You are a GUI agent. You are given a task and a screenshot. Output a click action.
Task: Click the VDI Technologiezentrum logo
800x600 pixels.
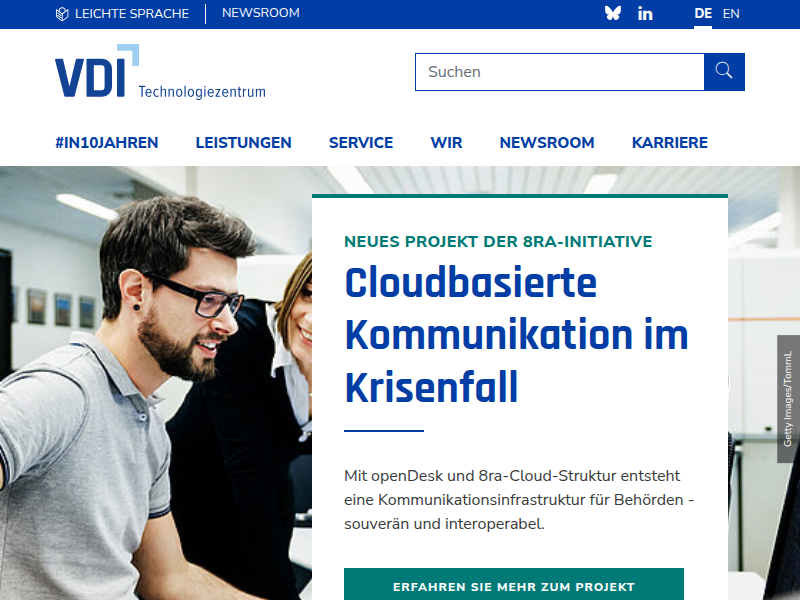coord(160,73)
